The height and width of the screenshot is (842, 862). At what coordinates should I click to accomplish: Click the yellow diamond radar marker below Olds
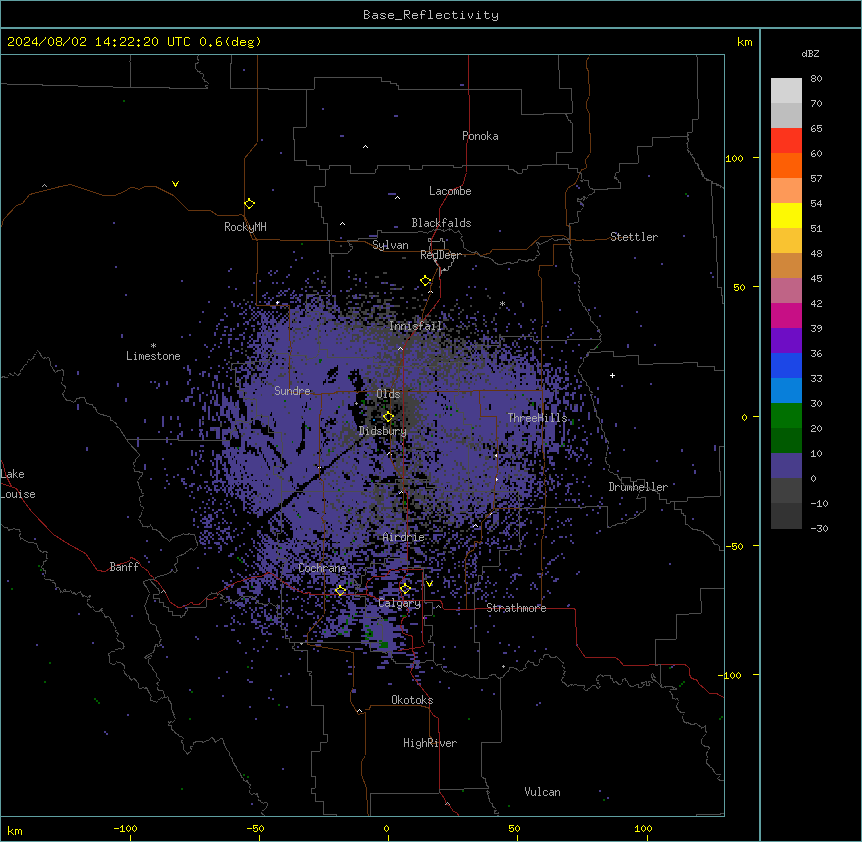point(389,417)
